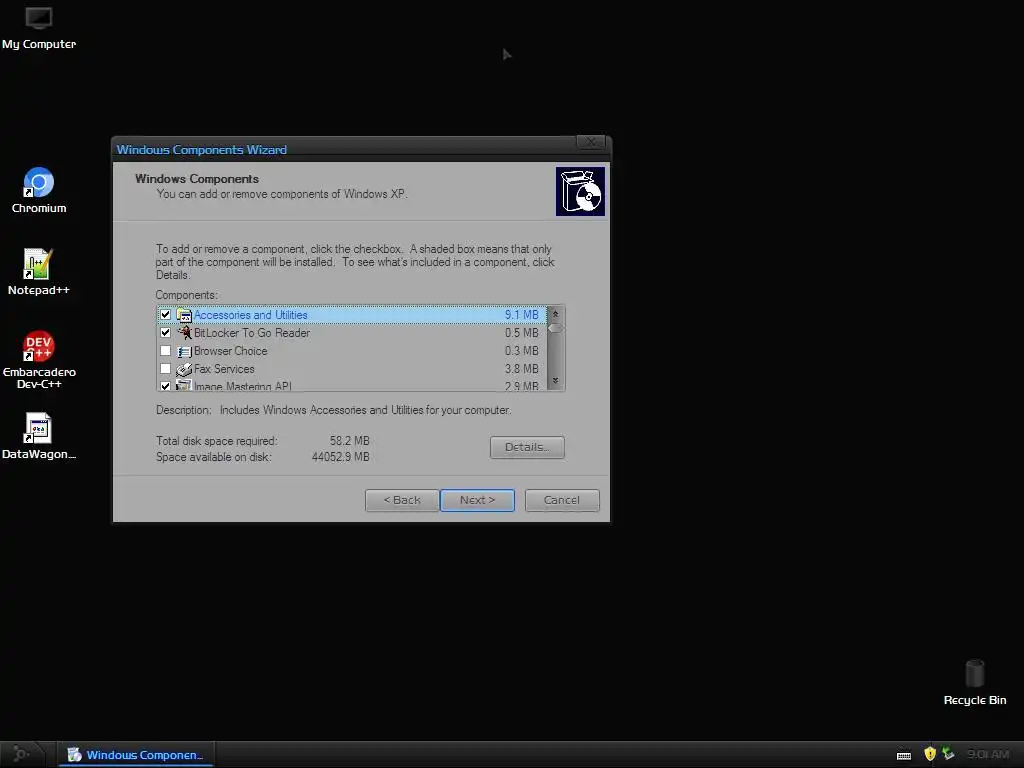Viewport: 1024px width, 768px height.
Task: Enable the Browser Choice checkbox
Action: coord(165,351)
